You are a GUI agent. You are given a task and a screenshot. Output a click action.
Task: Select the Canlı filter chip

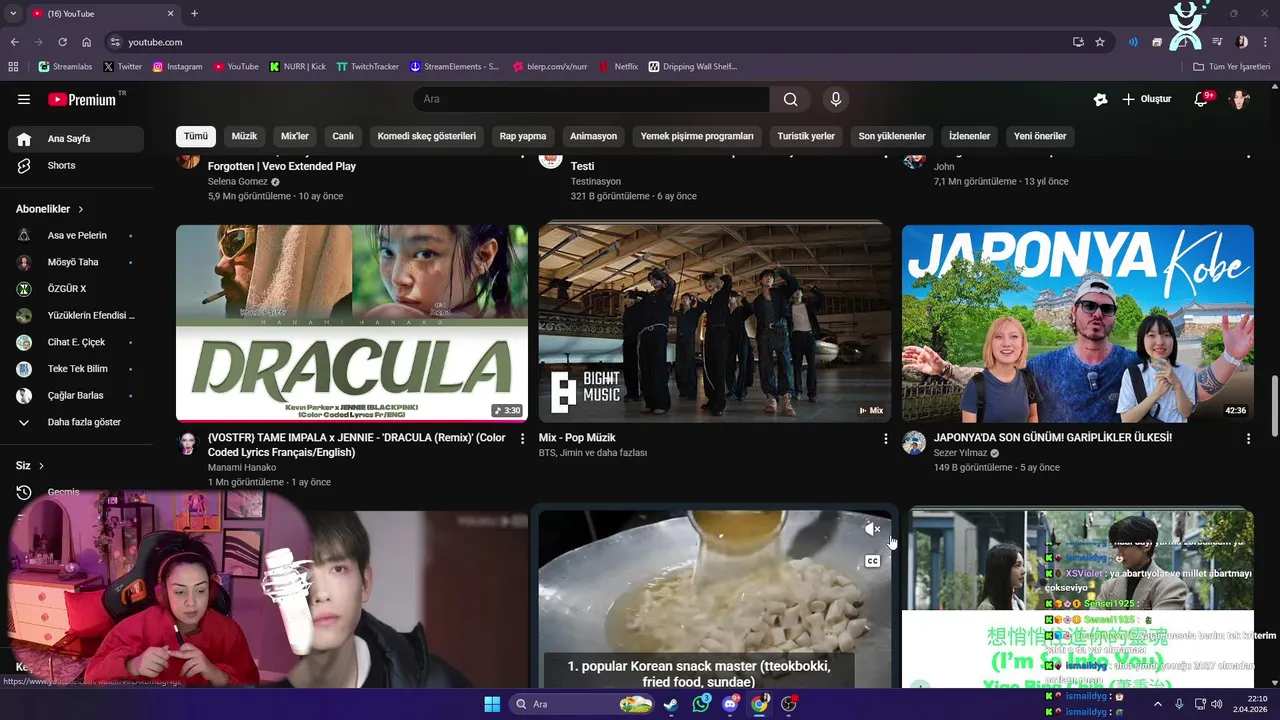pyautogui.click(x=343, y=136)
